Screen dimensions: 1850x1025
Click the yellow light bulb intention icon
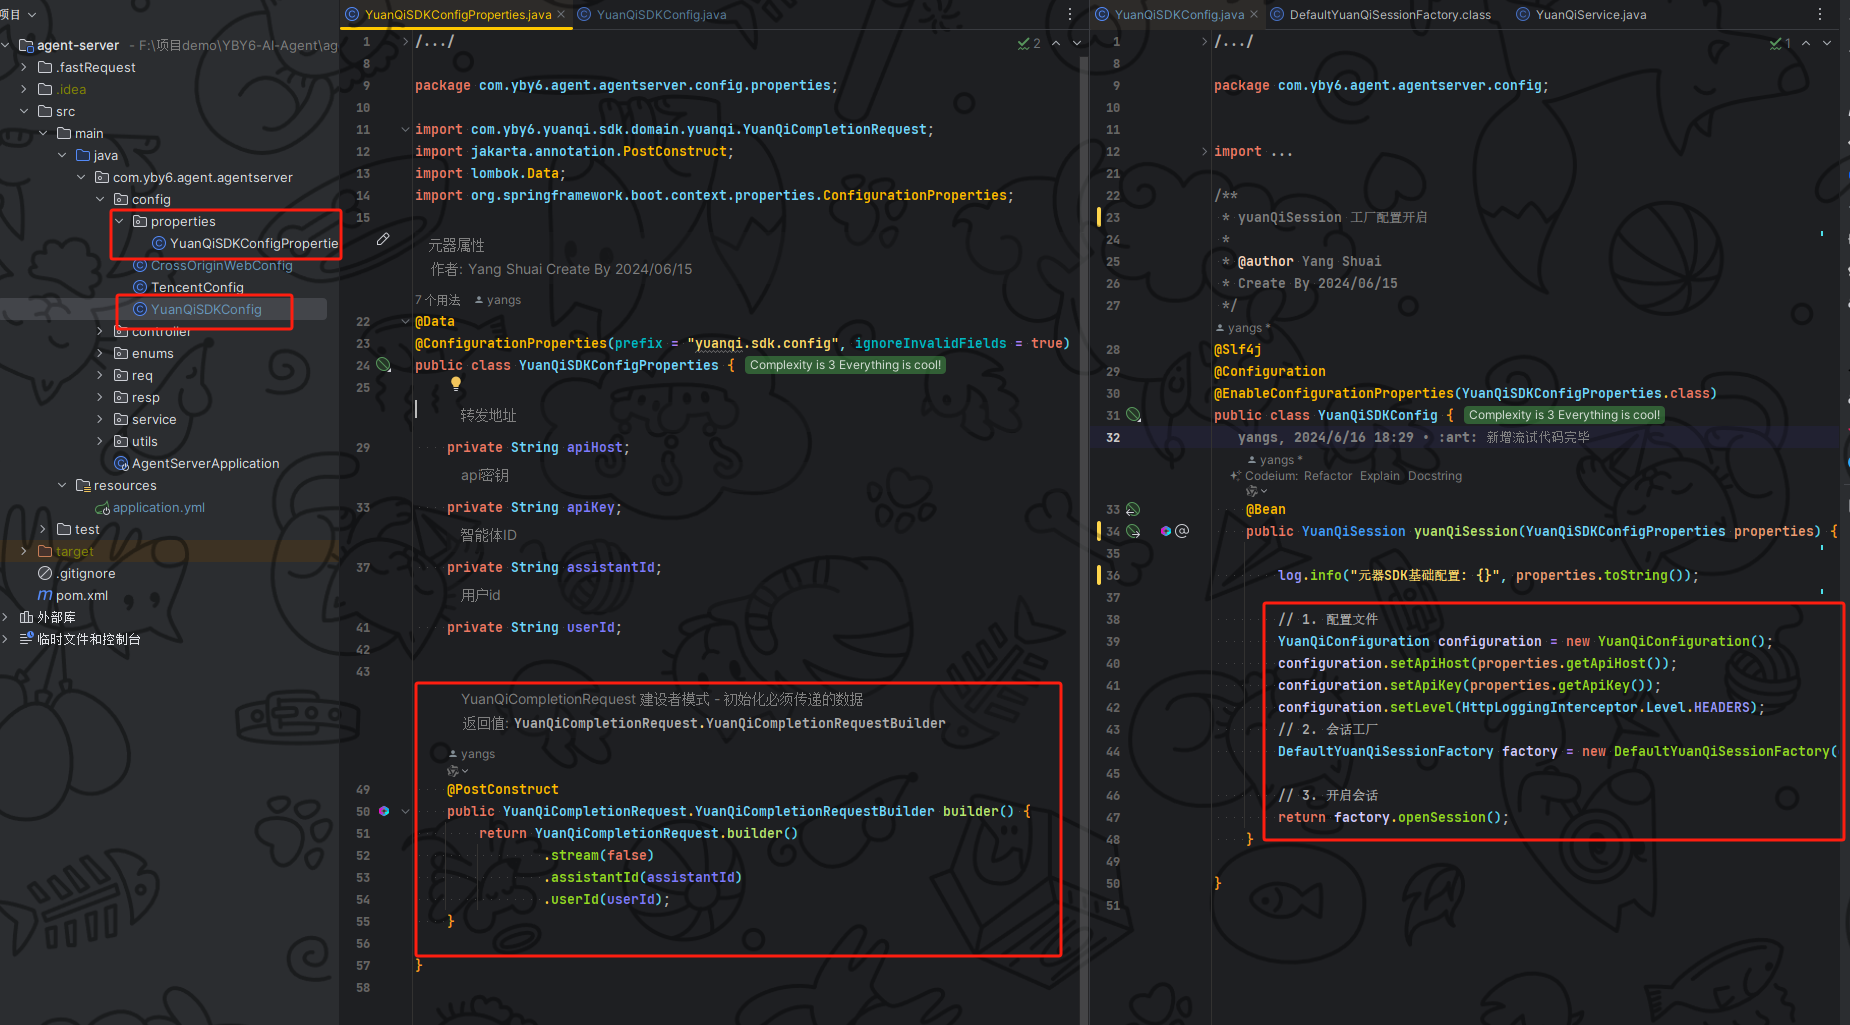click(x=456, y=383)
